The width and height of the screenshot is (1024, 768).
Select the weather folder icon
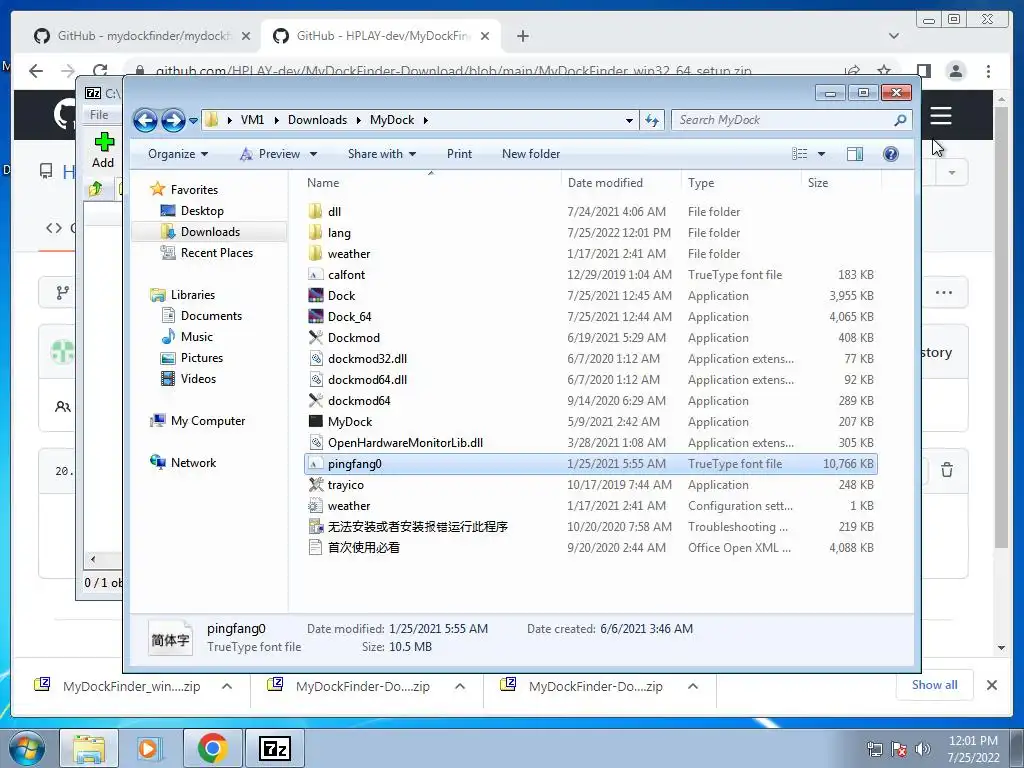point(315,253)
